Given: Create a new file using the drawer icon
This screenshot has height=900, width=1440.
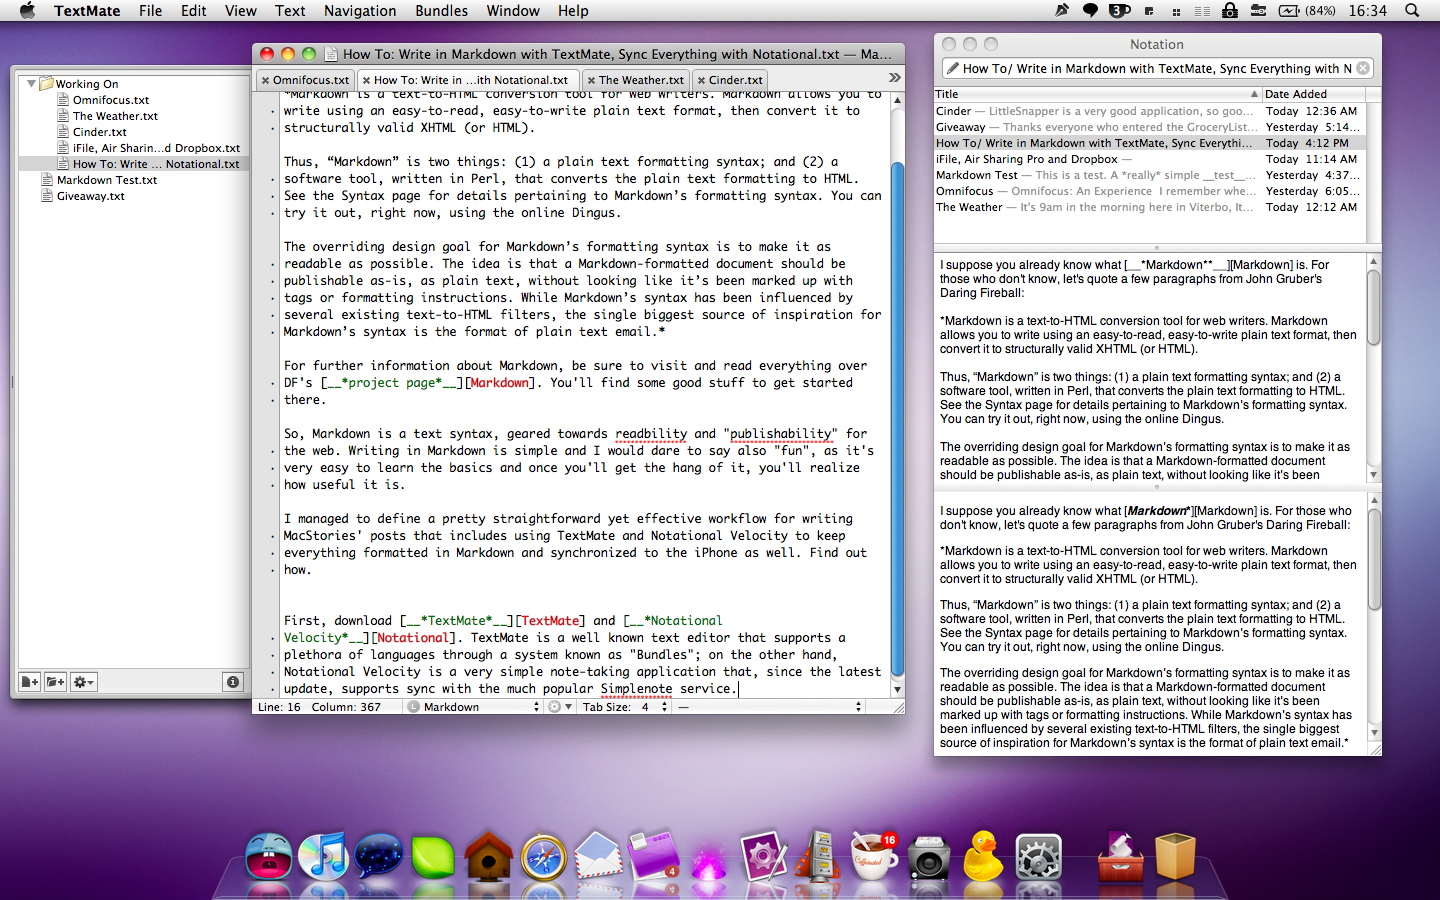Looking at the screenshot, I should point(28,681).
